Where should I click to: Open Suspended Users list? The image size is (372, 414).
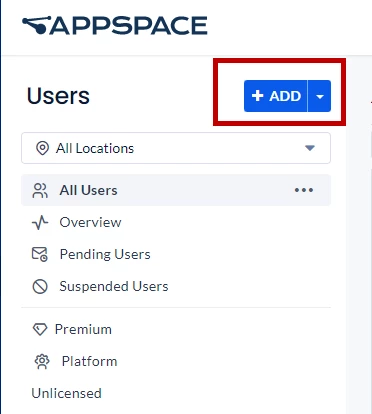[114, 286]
